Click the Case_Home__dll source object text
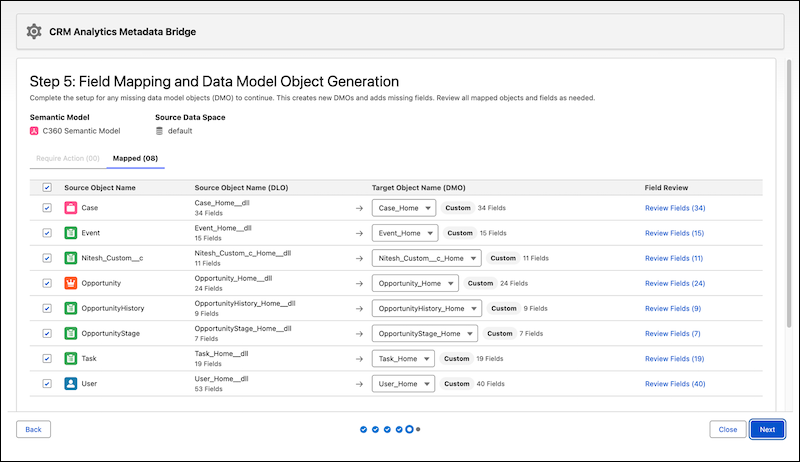Screen dimensions: 800x462 point(222,203)
